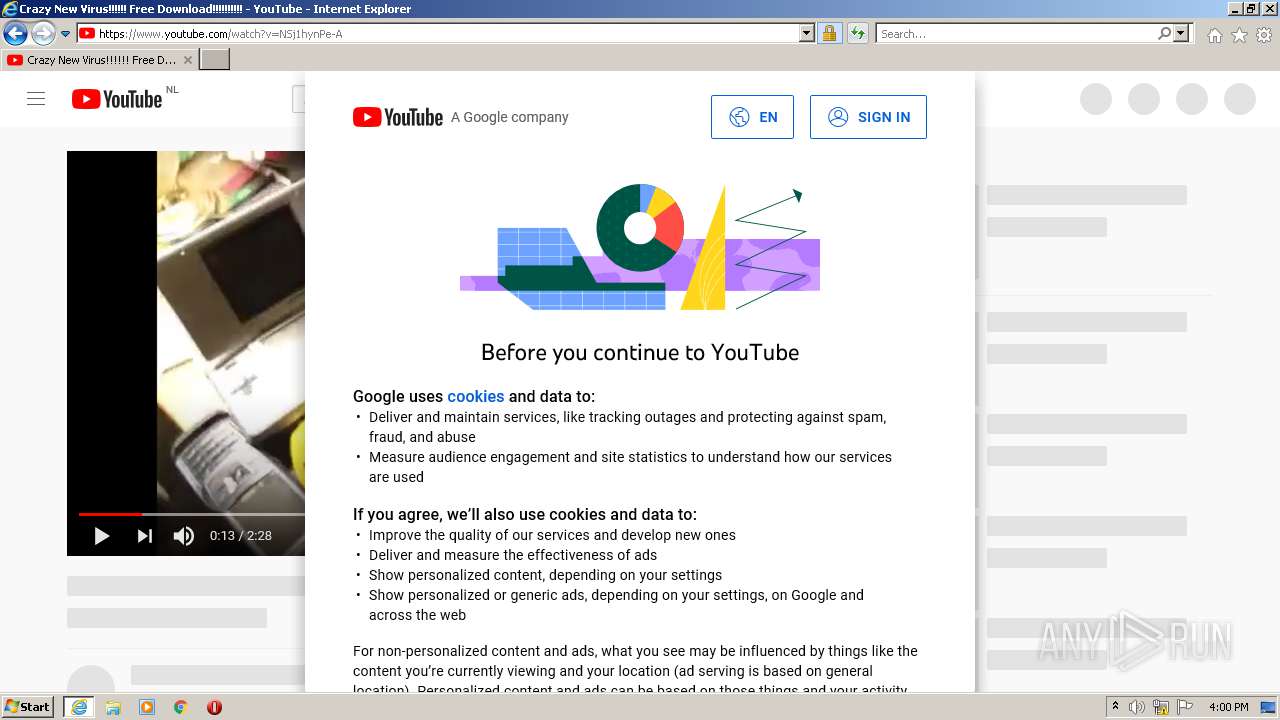The image size is (1280, 720).
Task: Click the Home icon in IE
Action: point(1214,35)
